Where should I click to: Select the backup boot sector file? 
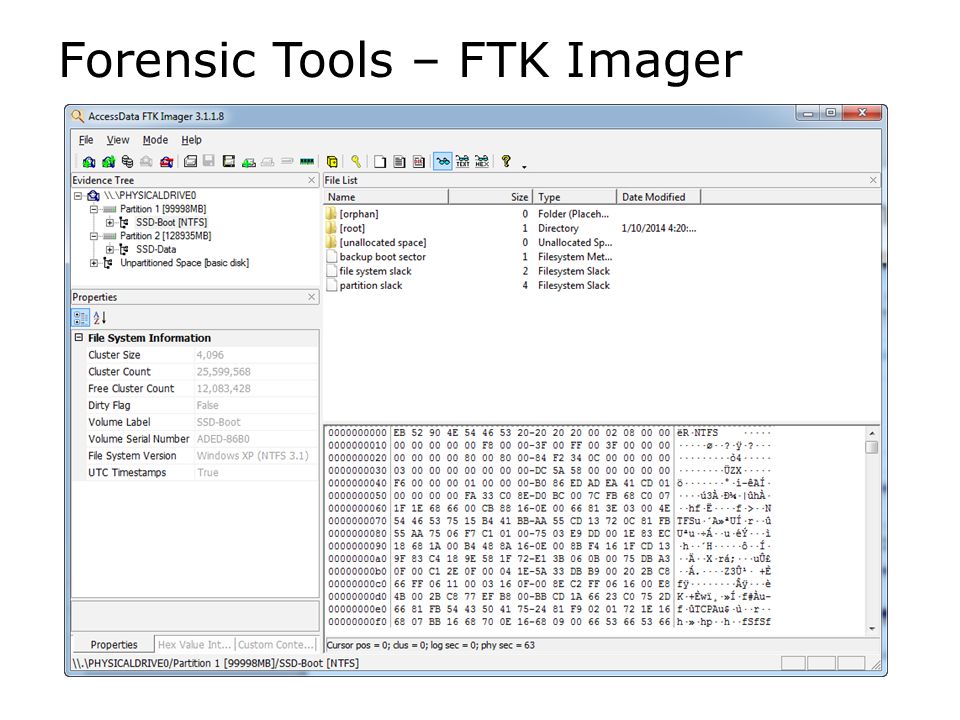tap(383, 257)
